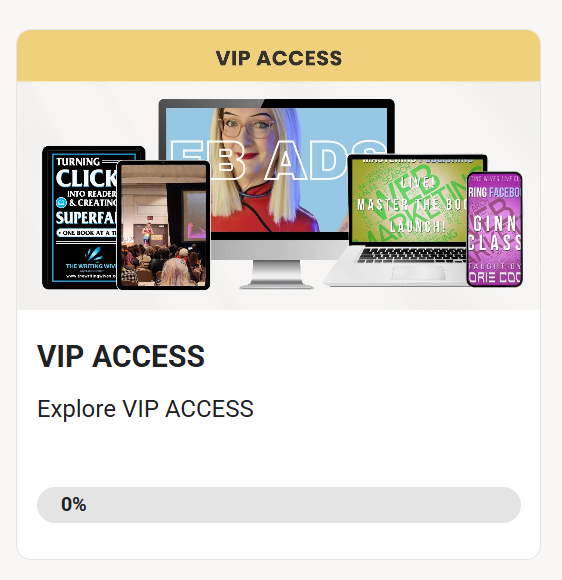562x580 pixels.
Task: Click the yellow VIP ACCESS banner header
Action: point(278,56)
